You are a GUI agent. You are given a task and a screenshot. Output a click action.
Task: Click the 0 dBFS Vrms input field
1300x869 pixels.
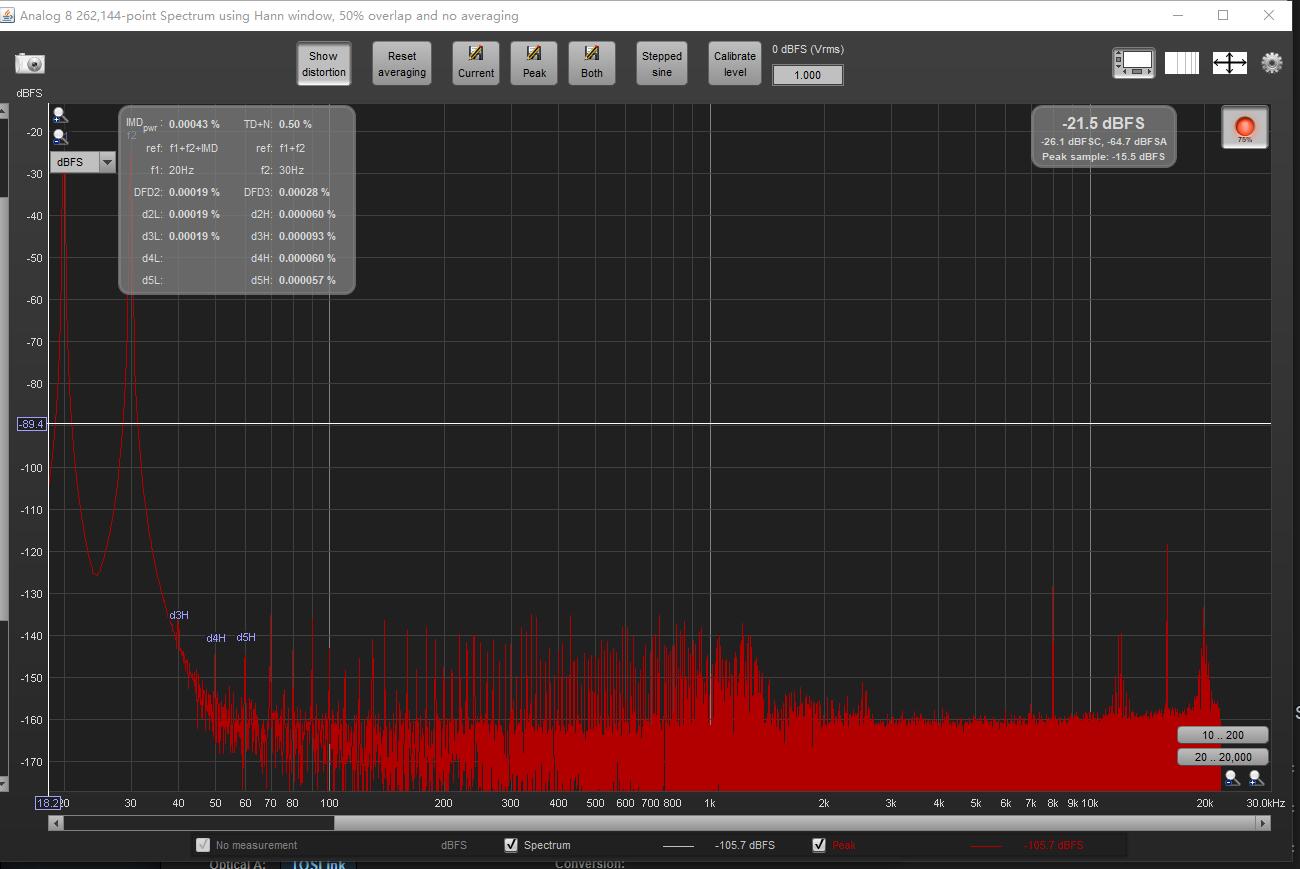pos(807,75)
